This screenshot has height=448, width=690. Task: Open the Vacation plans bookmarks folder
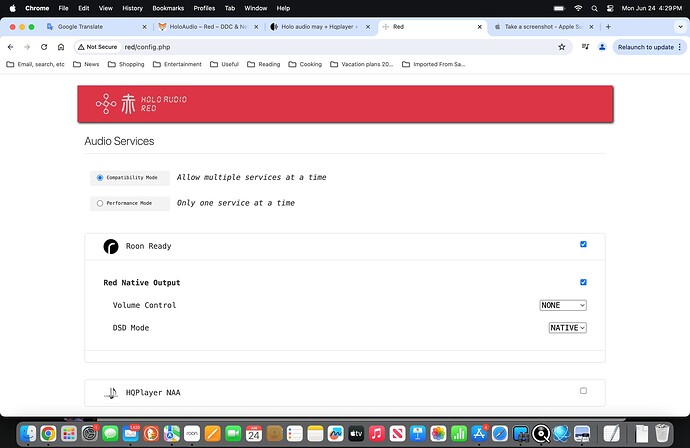point(362,64)
